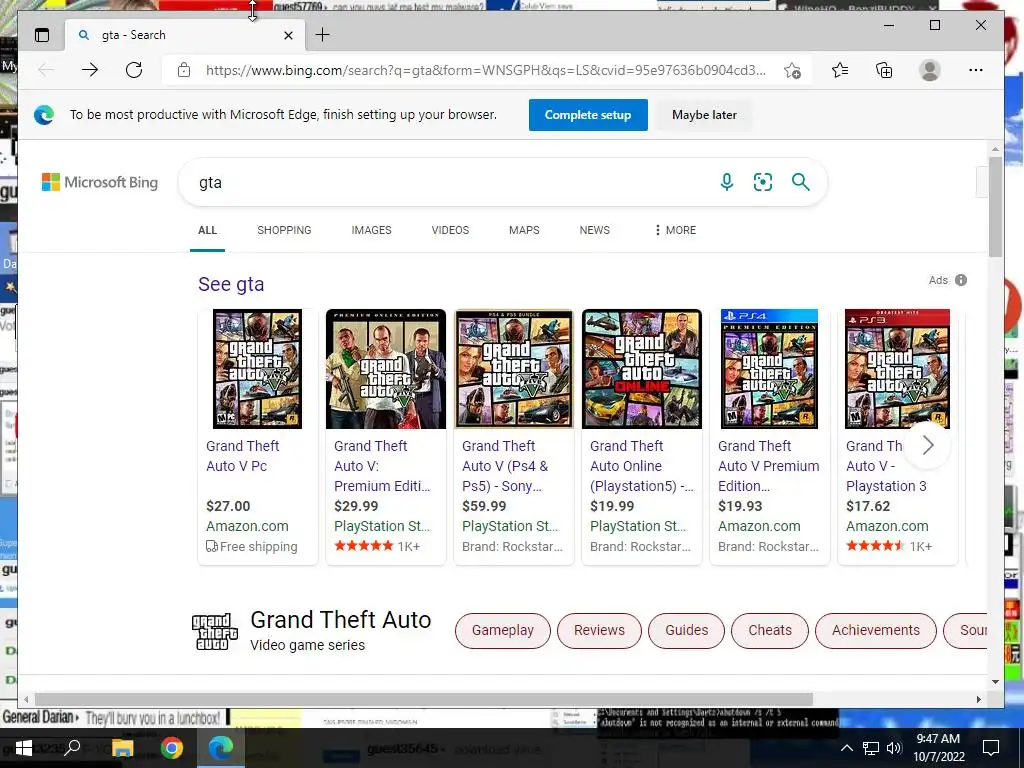
Task: Switch to the MAPS tab
Action: 524,231
